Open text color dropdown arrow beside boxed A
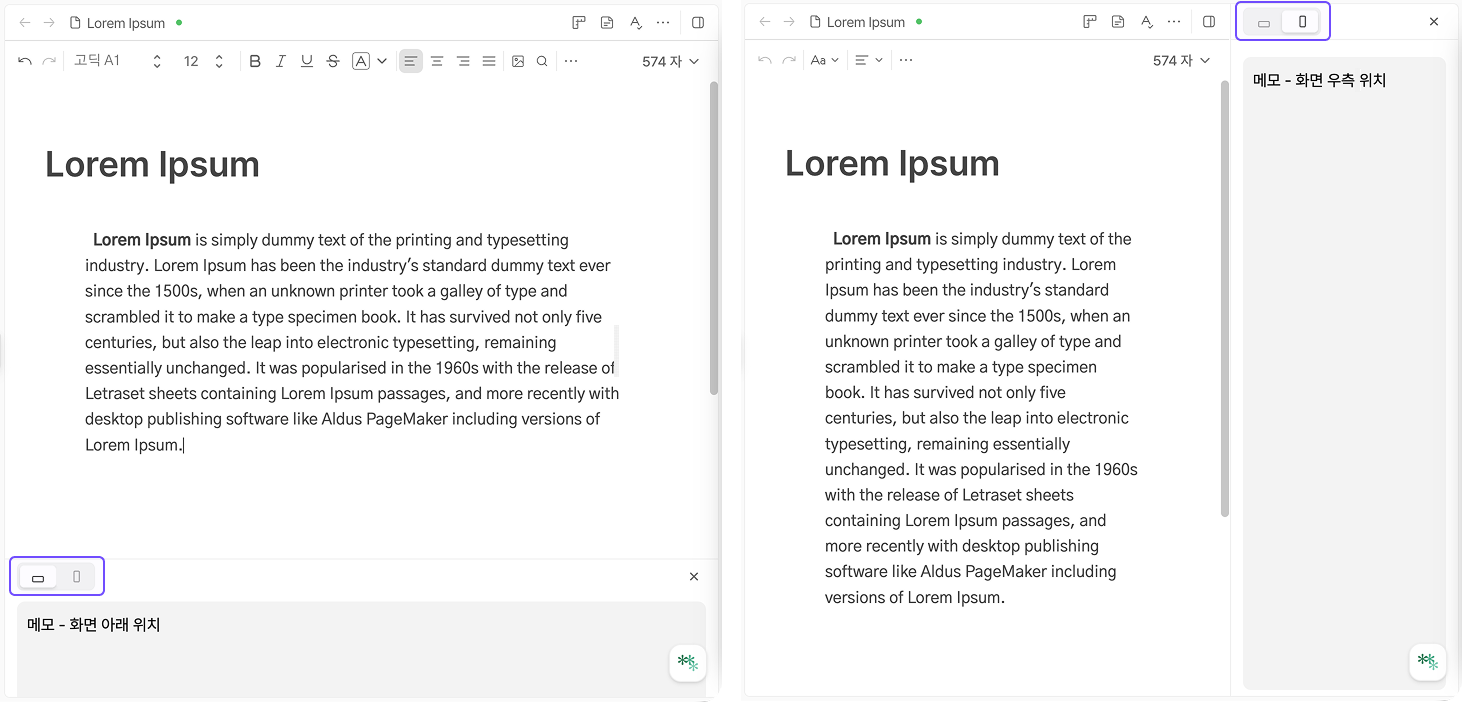Image resolution: width=1462 pixels, height=702 pixels. tap(382, 61)
